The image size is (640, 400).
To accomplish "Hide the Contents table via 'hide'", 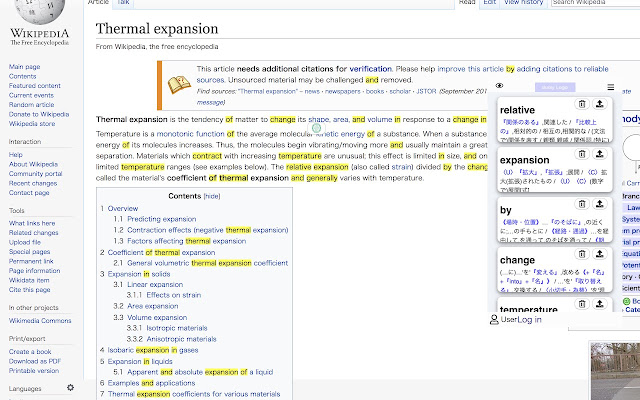I will (x=212, y=196).
